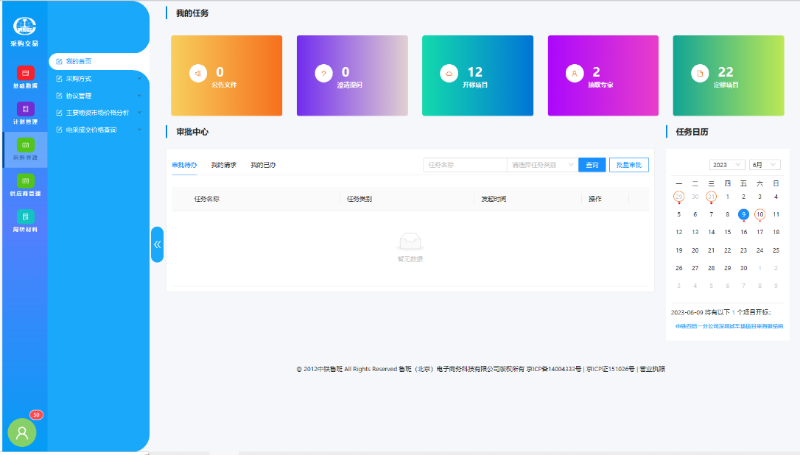Click the blue count 1 in calendar note
The height and width of the screenshot is (455, 800).
733,312
